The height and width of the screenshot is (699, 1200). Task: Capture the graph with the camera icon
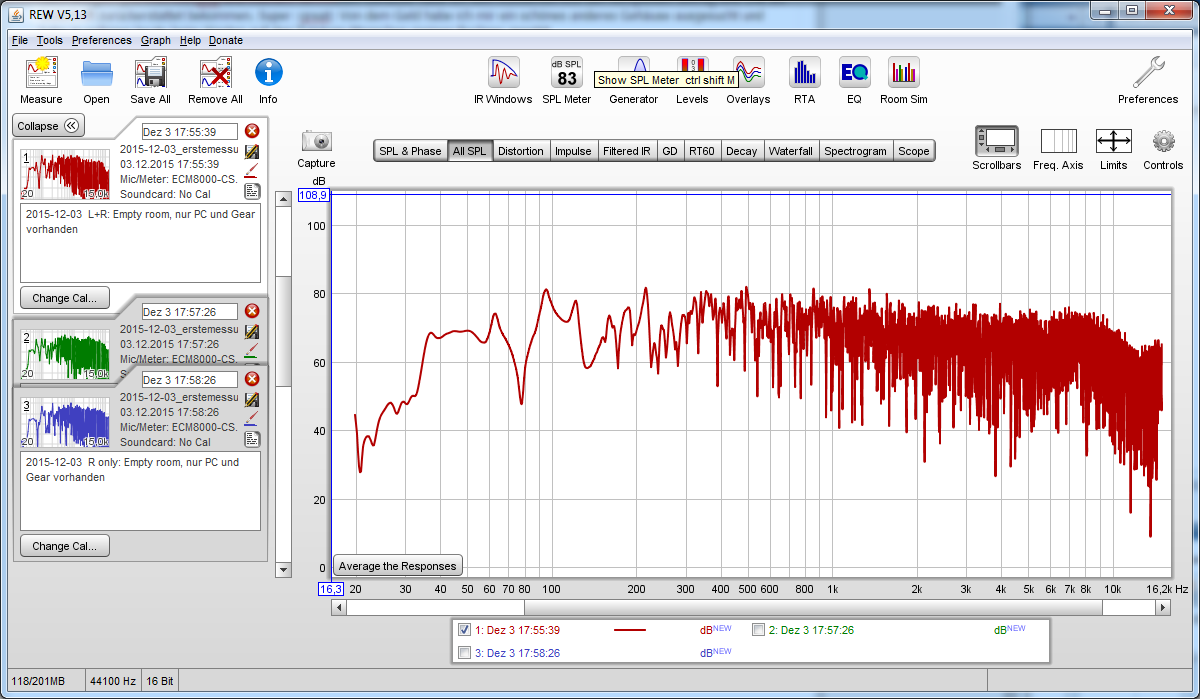[317, 141]
